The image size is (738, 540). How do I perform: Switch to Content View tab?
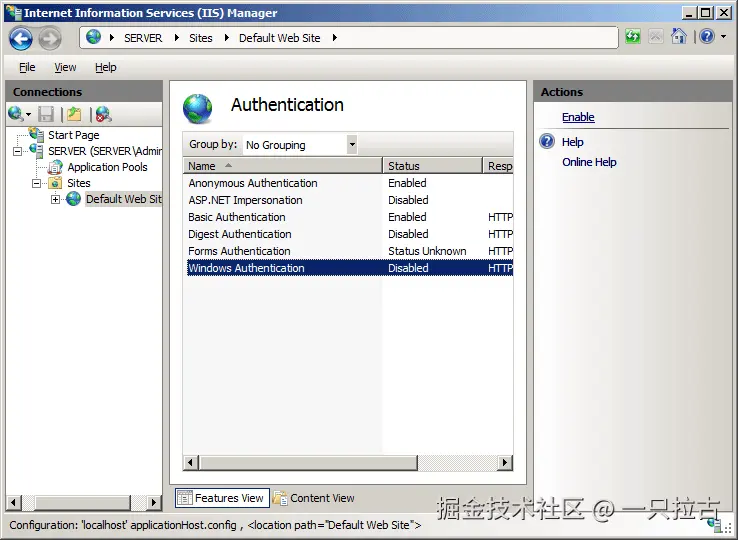(x=314, y=498)
